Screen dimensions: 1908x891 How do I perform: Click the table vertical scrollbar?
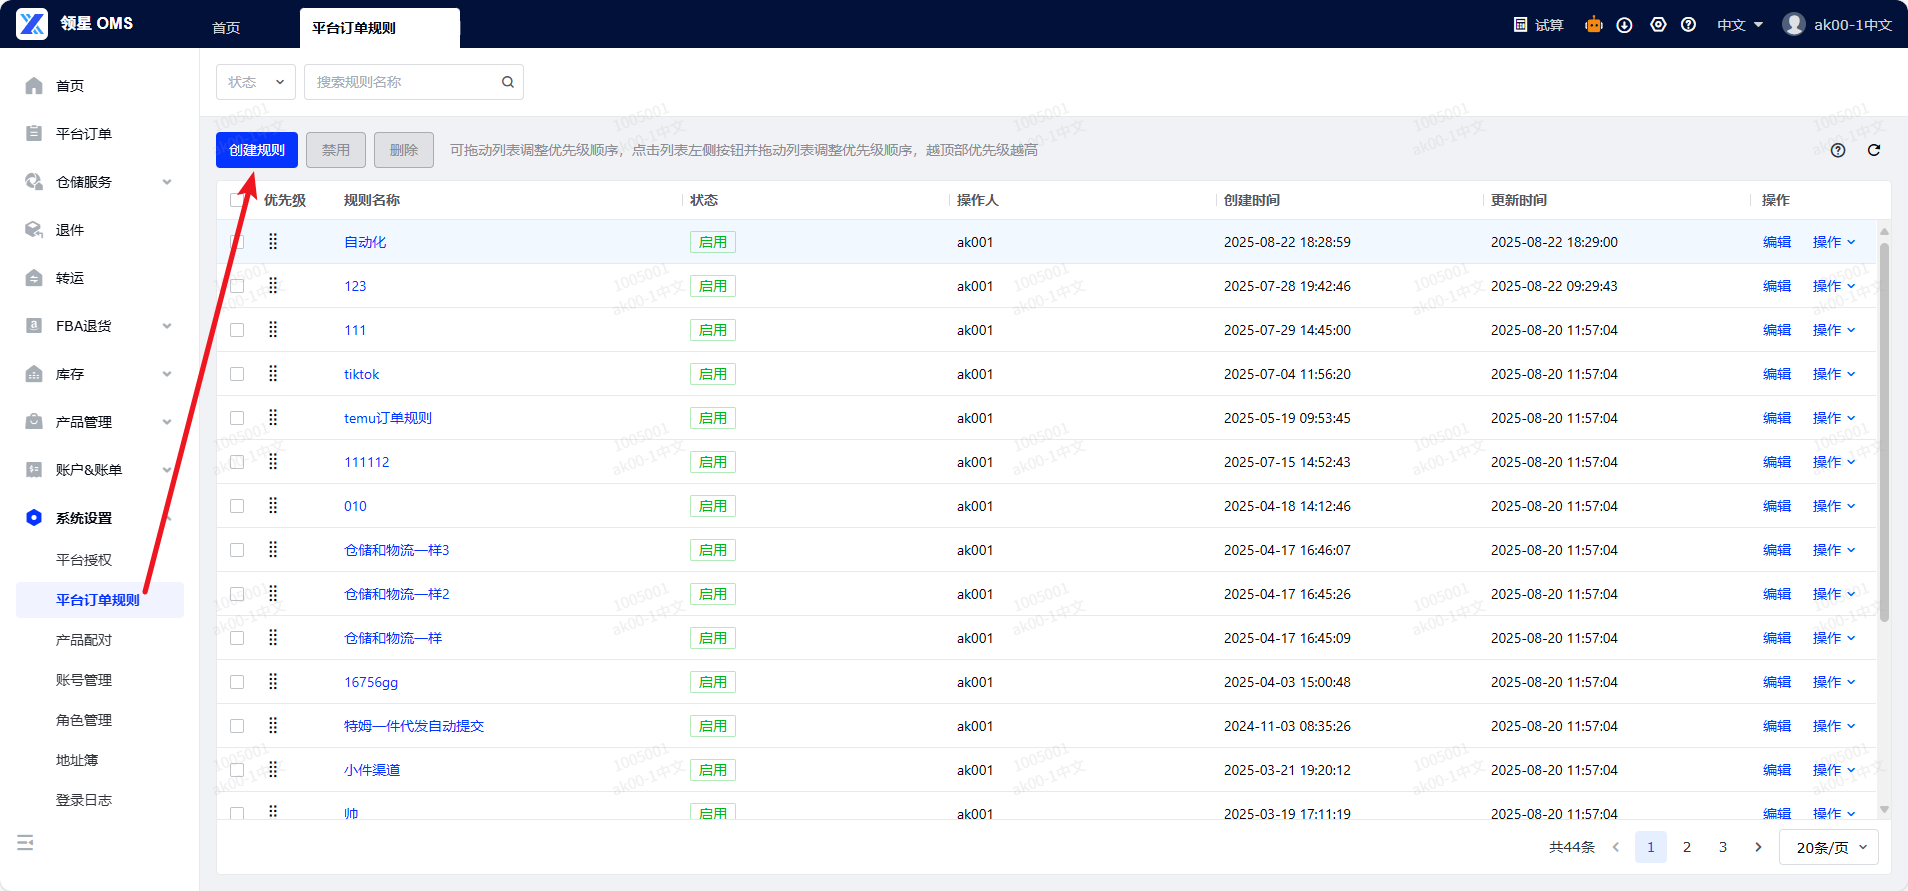click(1884, 430)
